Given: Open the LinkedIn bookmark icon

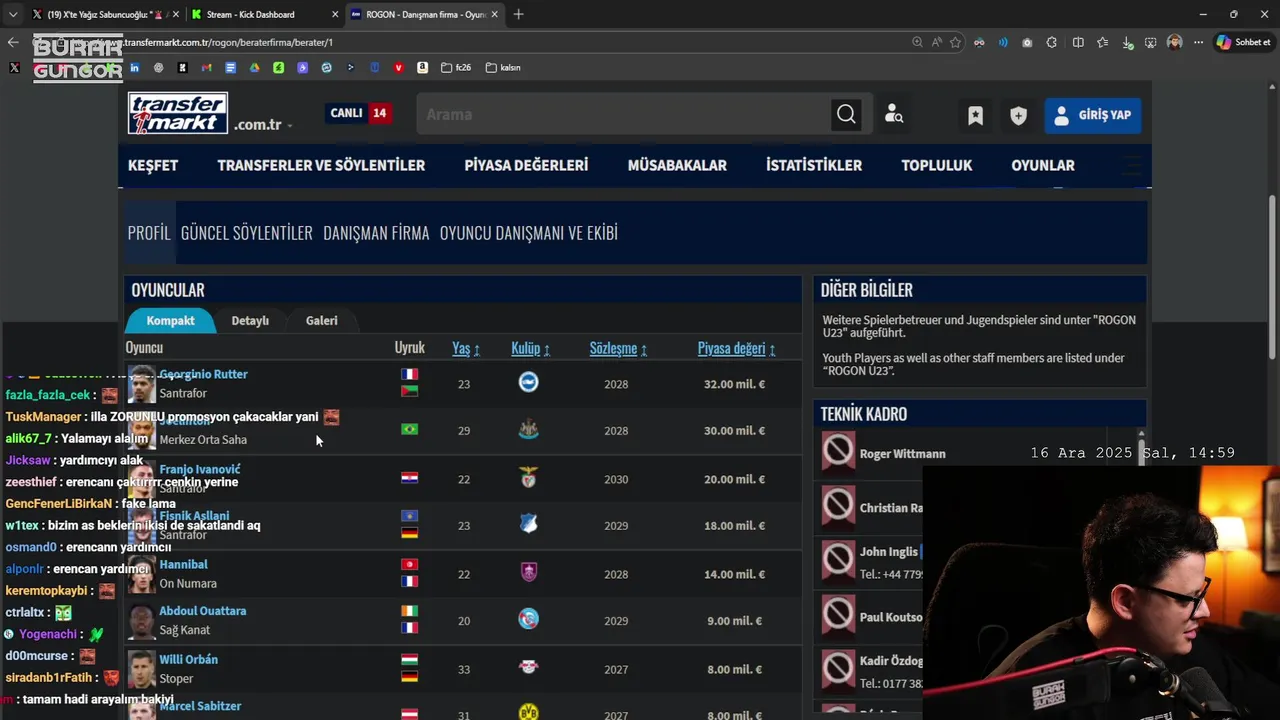Looking at the screenshot, I should [x=134, y=68].
